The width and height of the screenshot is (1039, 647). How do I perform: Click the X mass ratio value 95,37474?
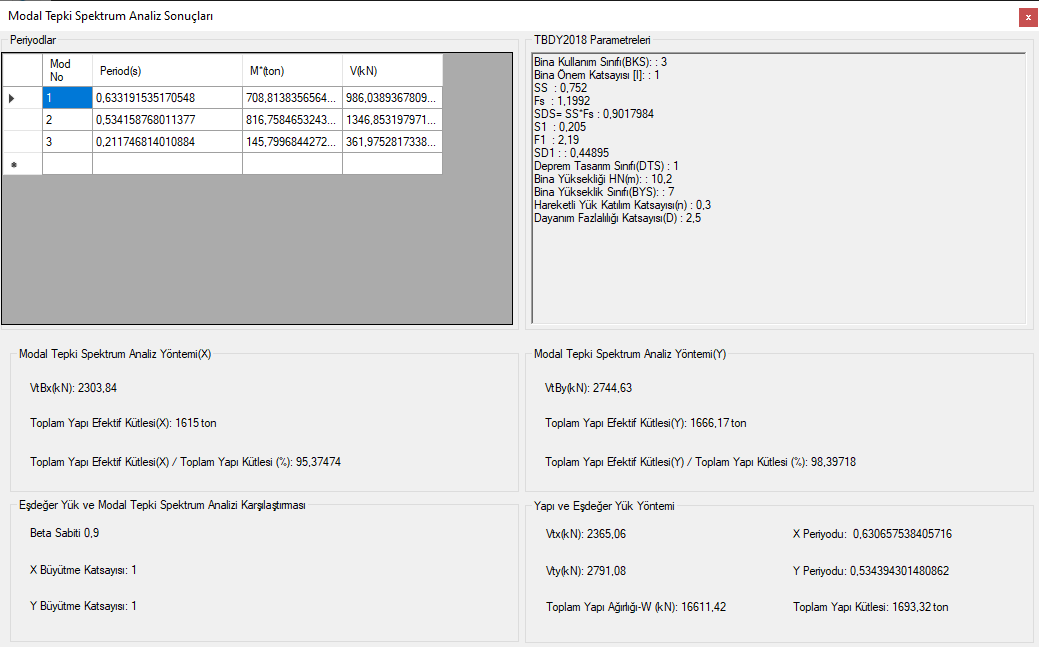pyautogui.click(x=318, y=462)
